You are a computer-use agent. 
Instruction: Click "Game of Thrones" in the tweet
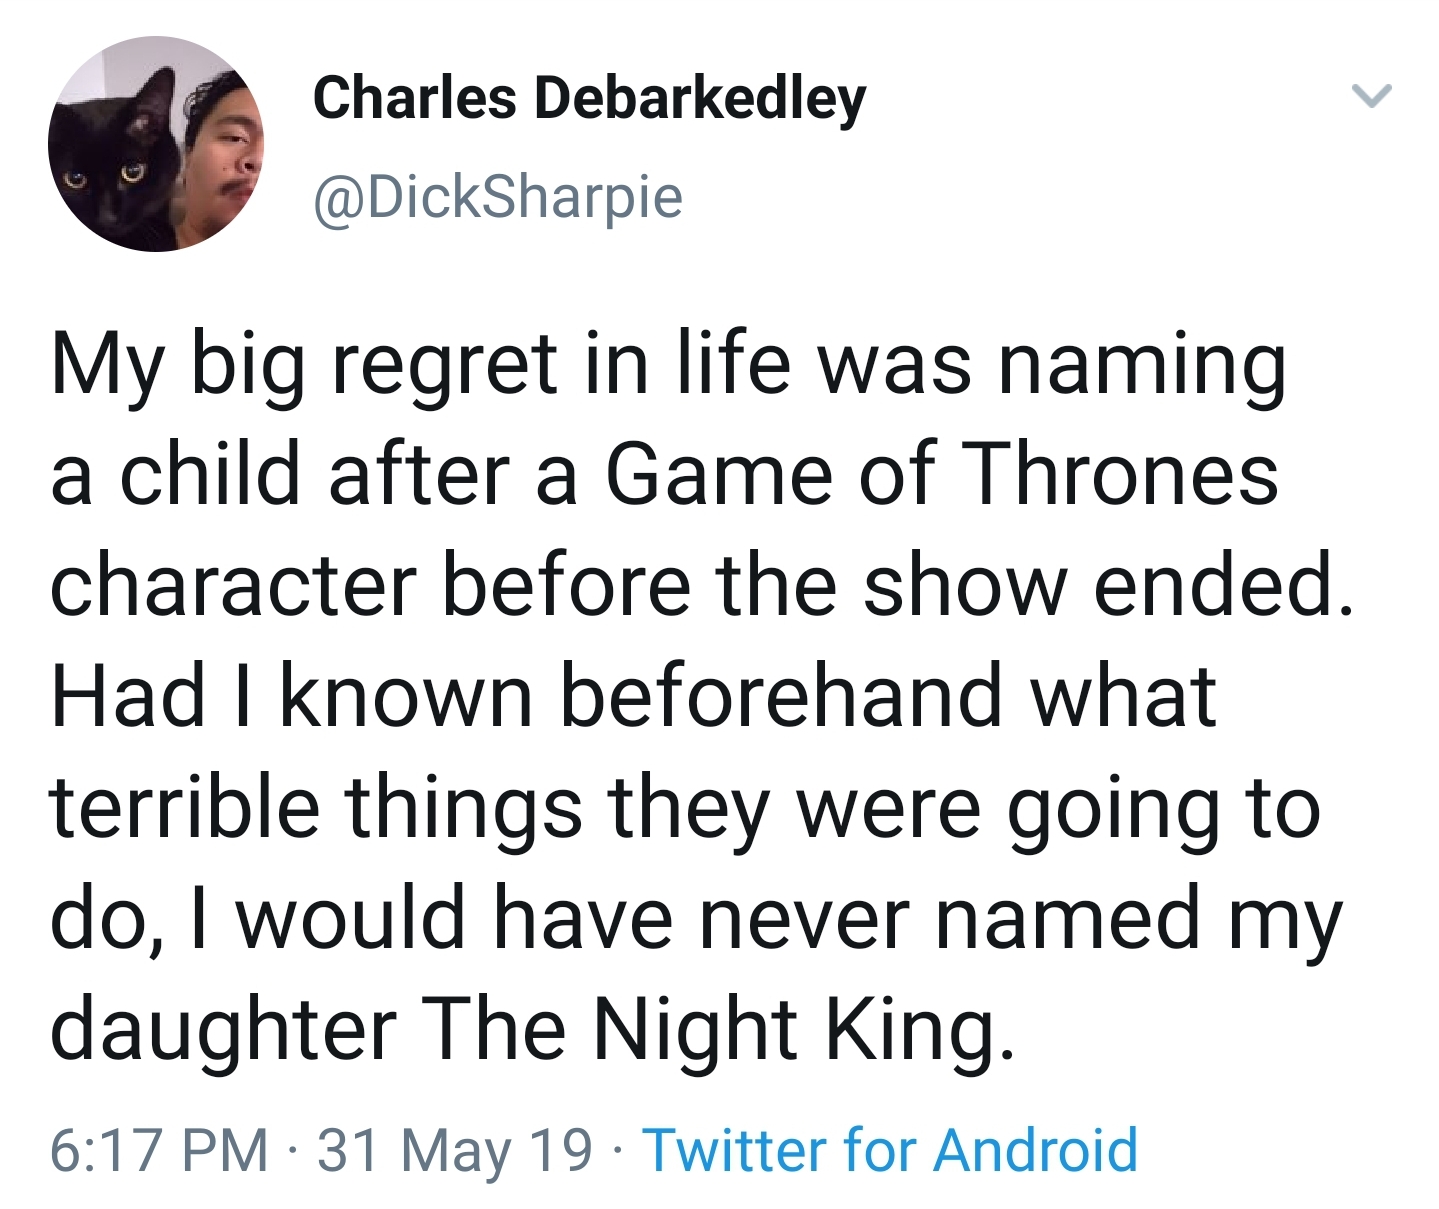pos(941,474)
